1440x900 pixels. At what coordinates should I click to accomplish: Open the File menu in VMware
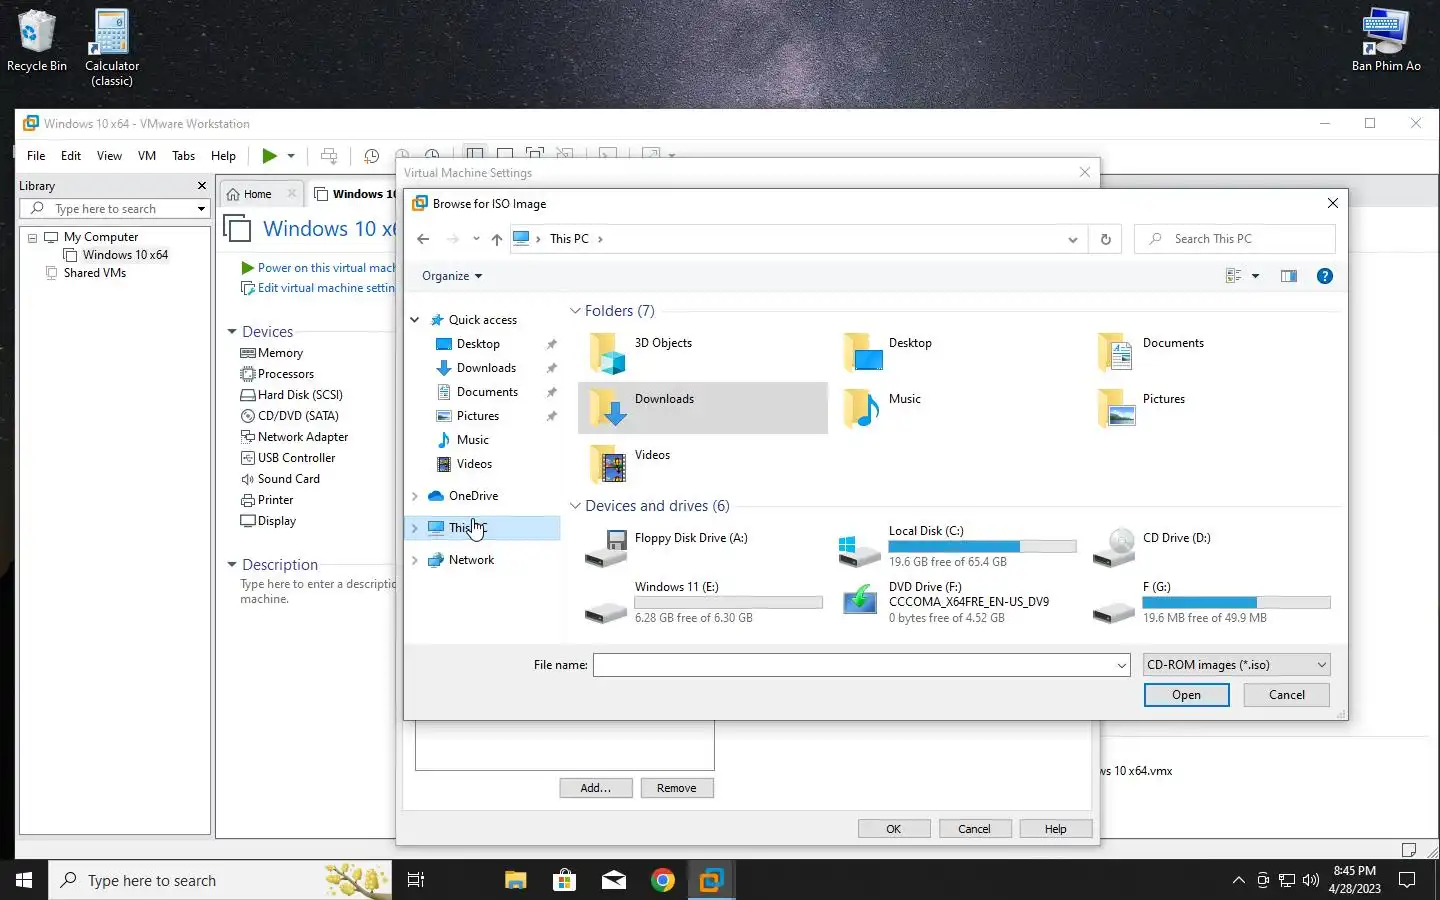coord(36,156)
